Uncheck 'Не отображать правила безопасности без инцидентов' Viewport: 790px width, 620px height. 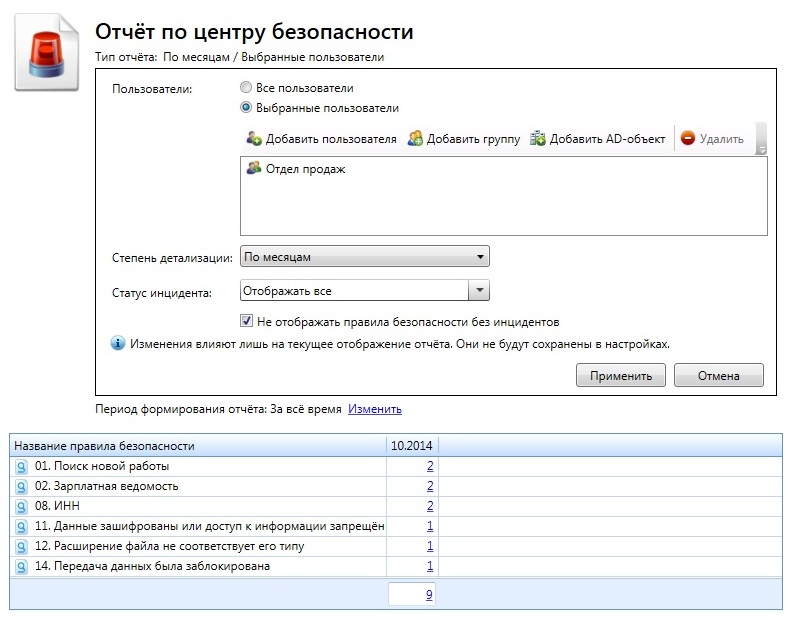pos(246,322)
